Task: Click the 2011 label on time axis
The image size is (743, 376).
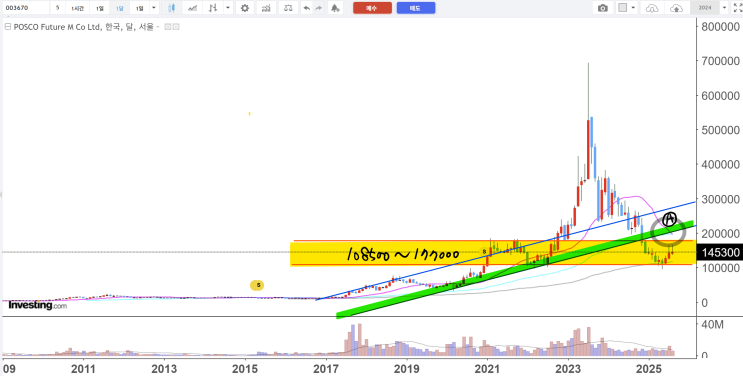Action: 83,369
